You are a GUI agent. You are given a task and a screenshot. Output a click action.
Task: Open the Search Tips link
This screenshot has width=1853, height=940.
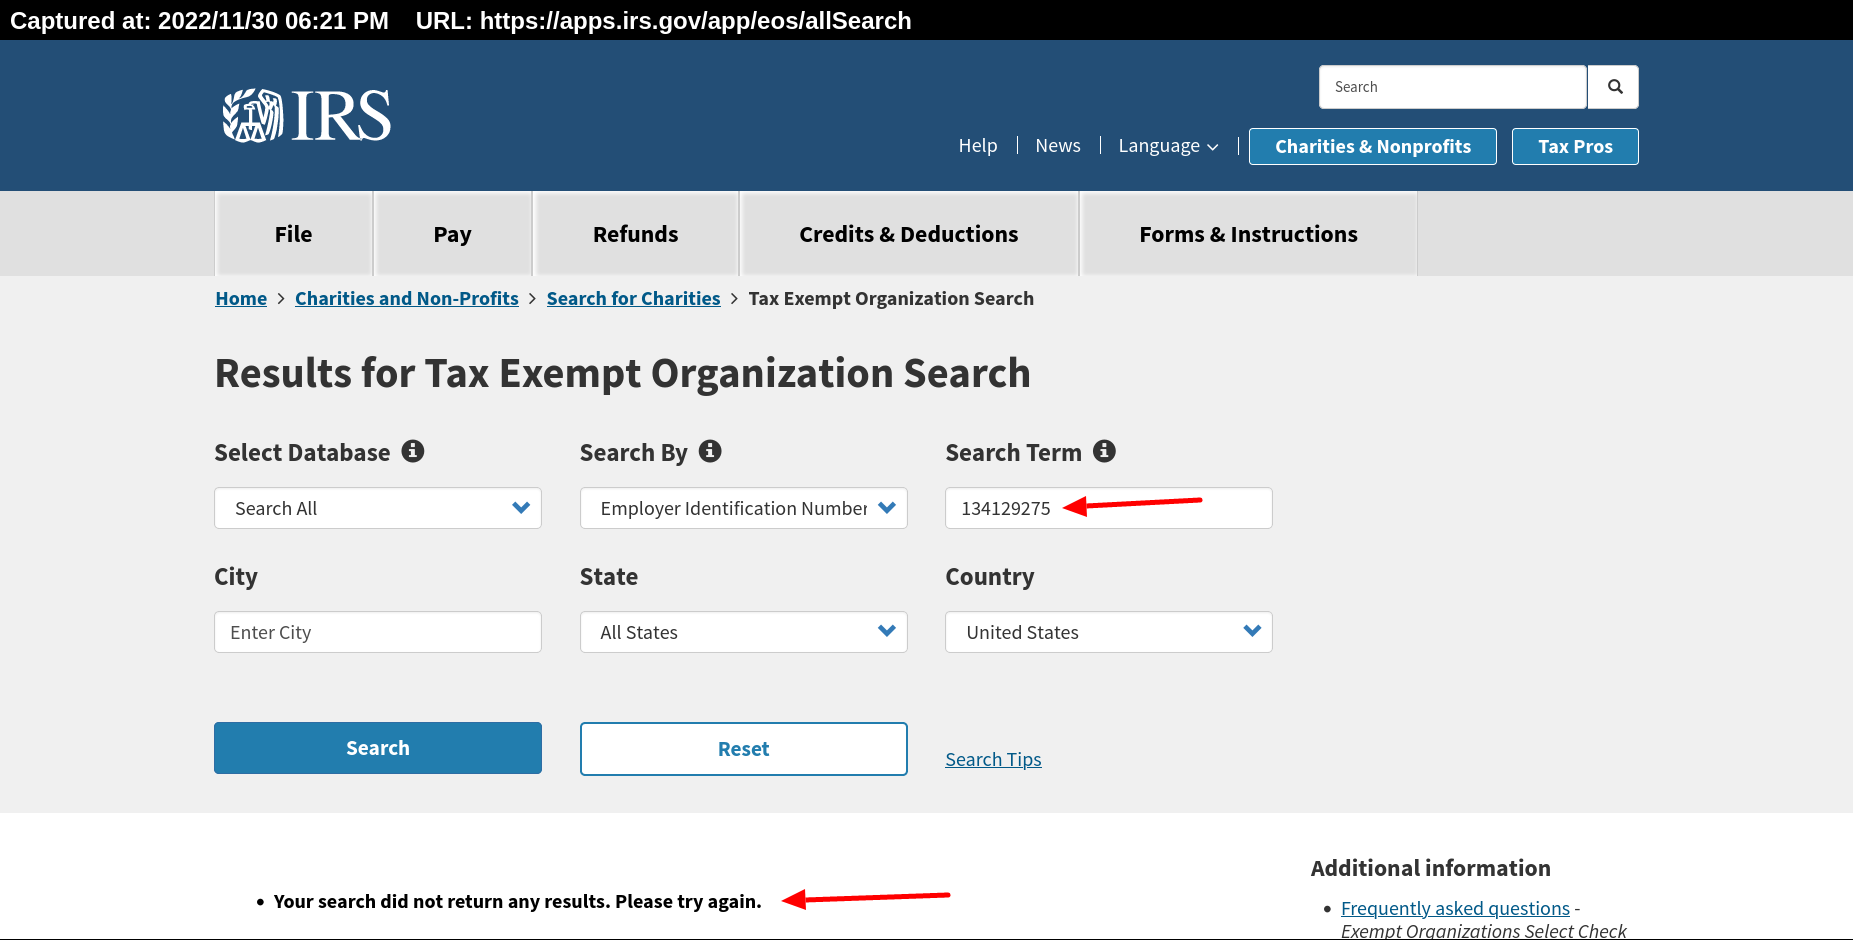click(x=993, y=760)
